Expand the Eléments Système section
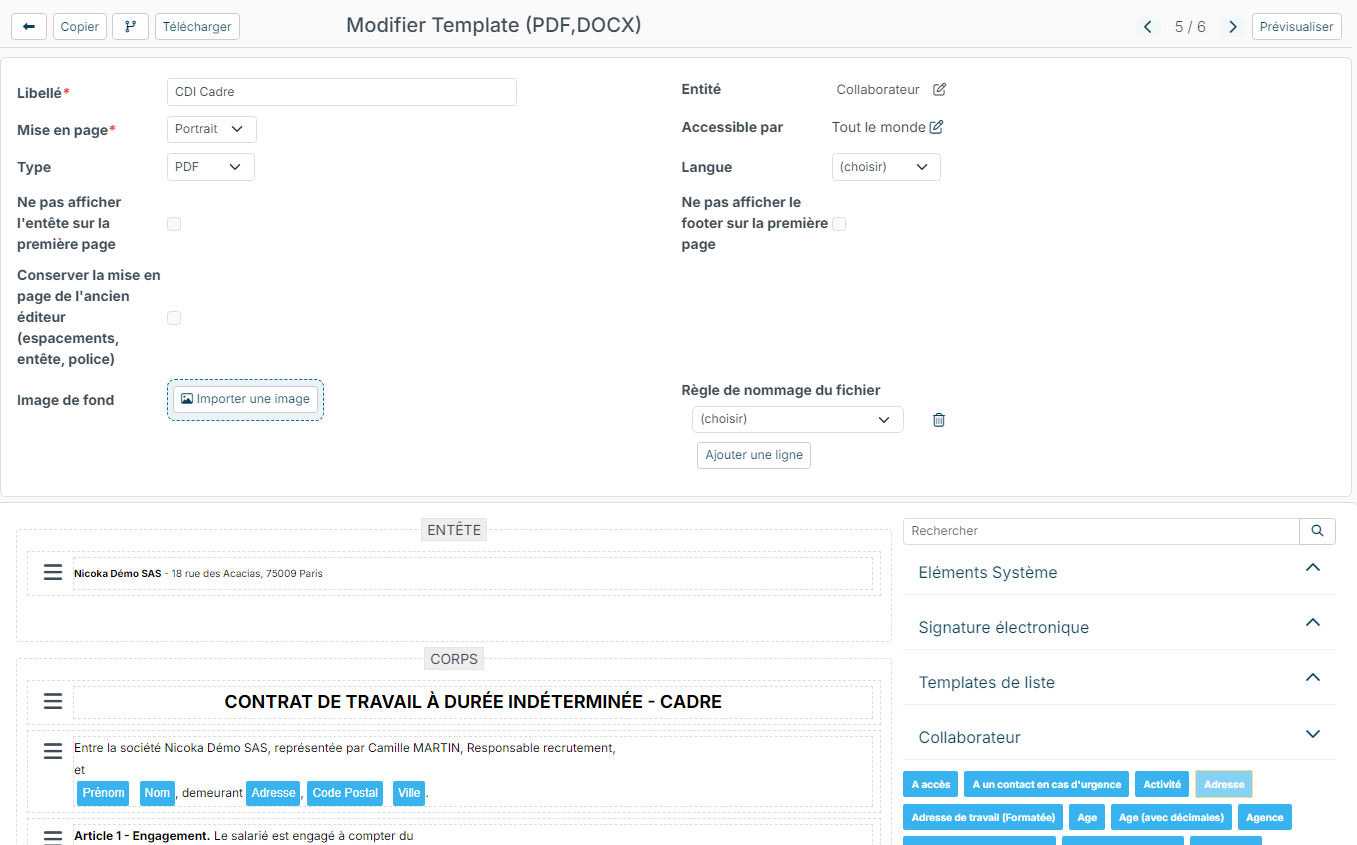 (x=1119, y=573)
